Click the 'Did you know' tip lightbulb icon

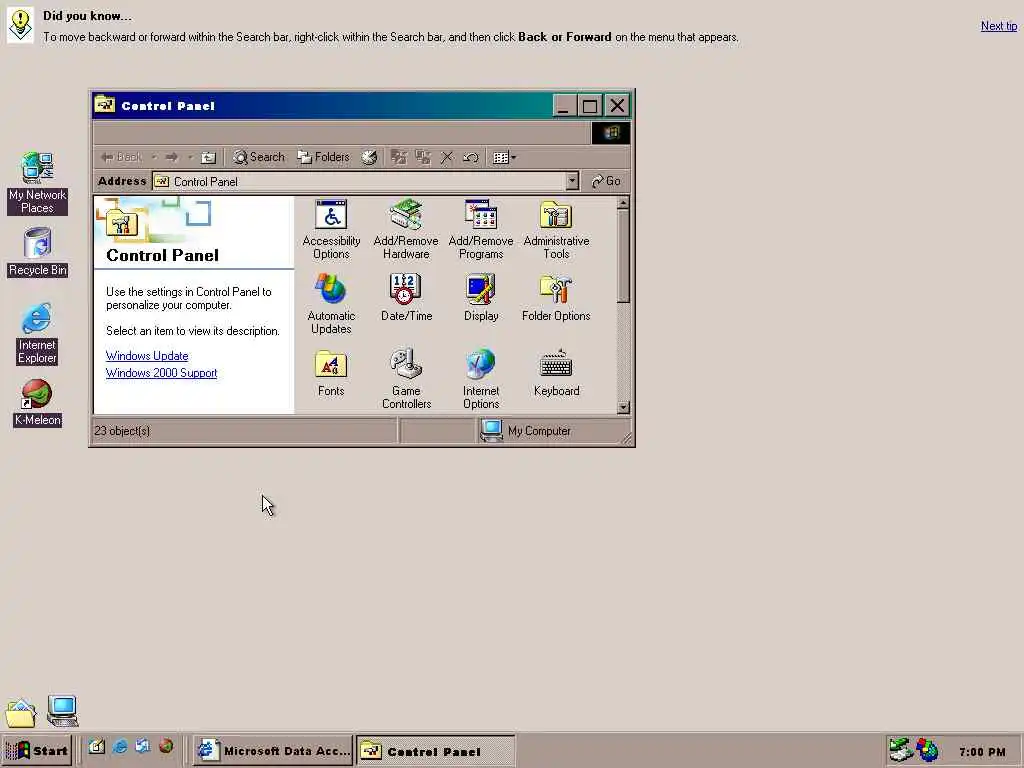tap(20, 25)
